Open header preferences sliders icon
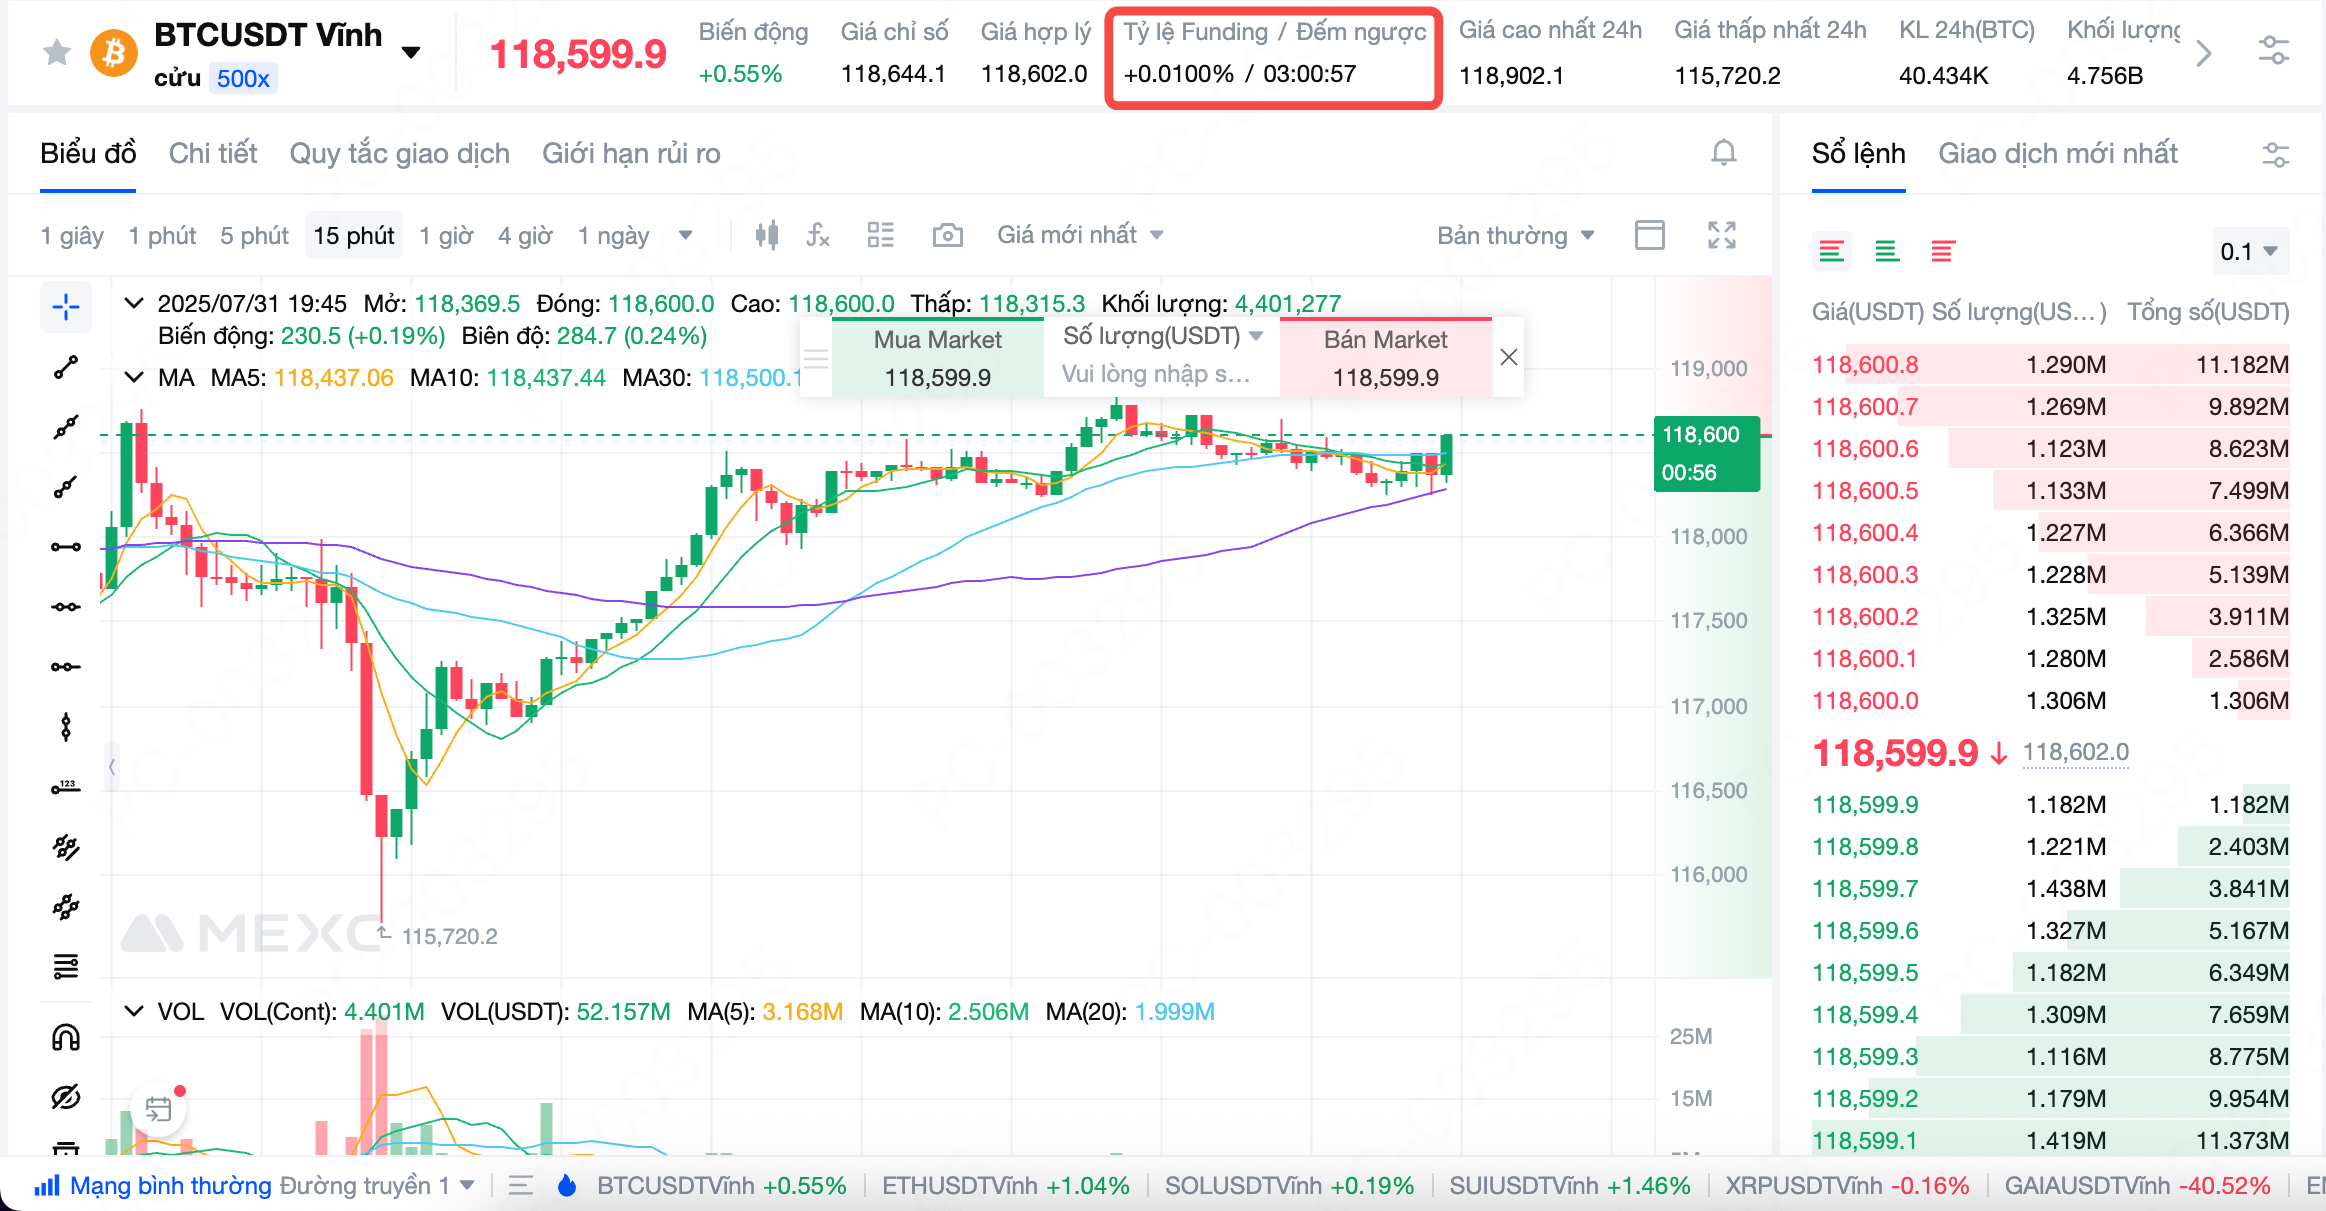 (x=2274, y=50)
